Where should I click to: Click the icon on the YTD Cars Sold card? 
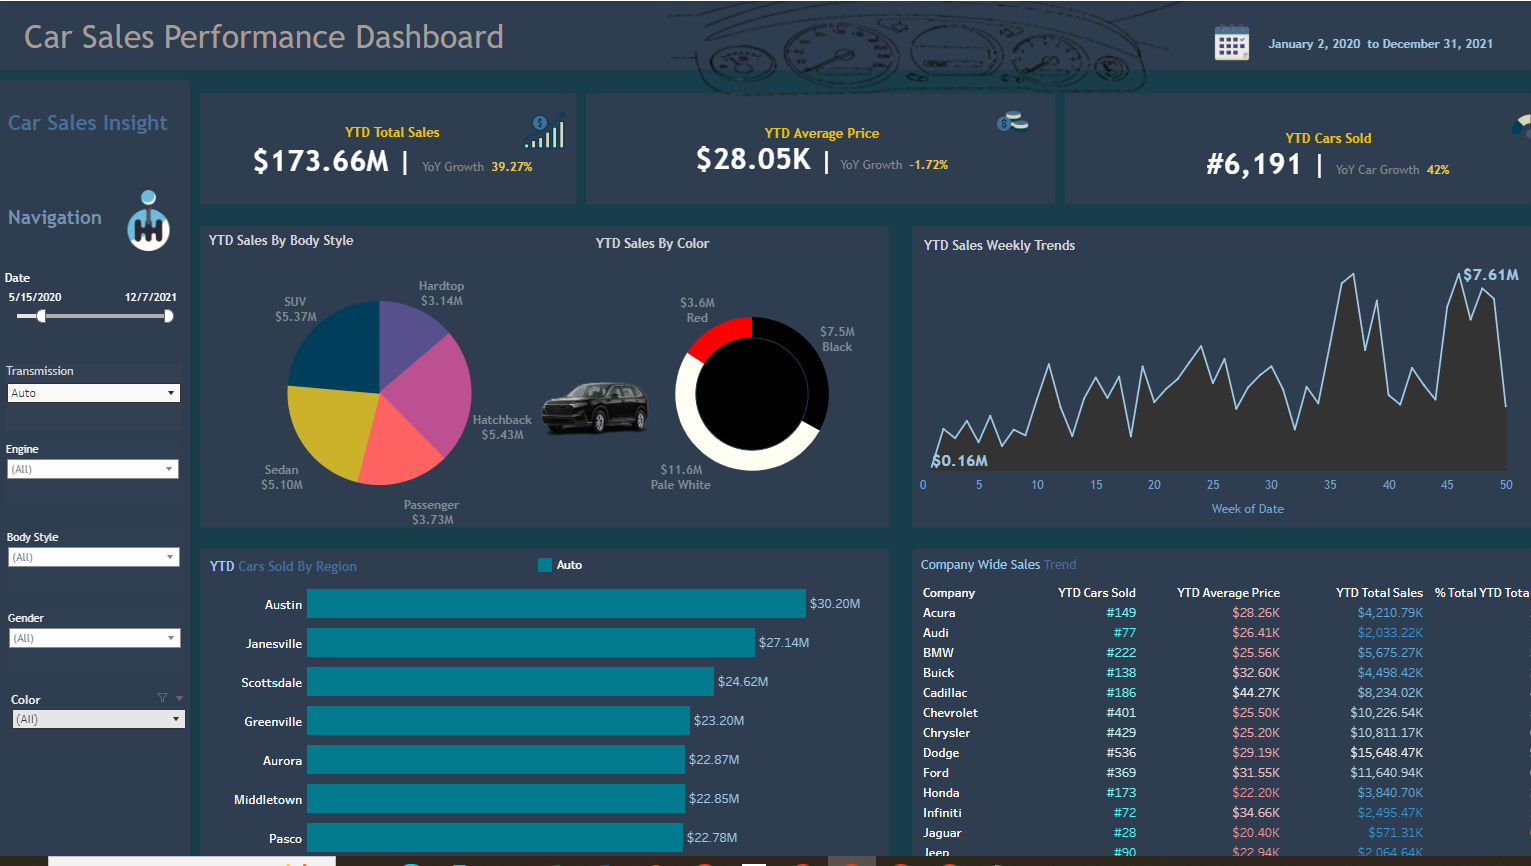pos(1522,126)
